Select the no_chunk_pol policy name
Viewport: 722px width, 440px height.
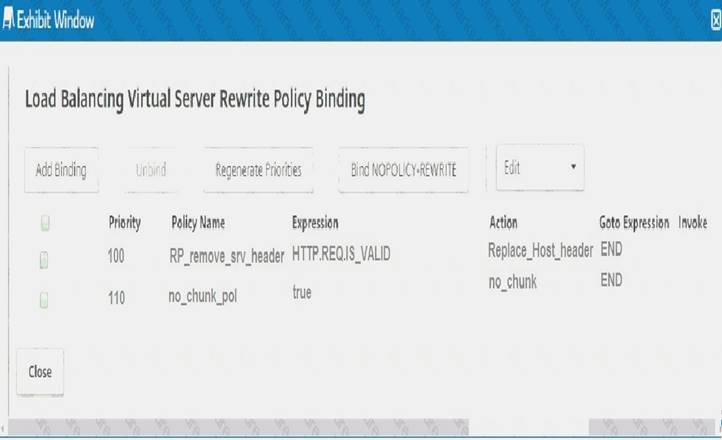point(202,296)
